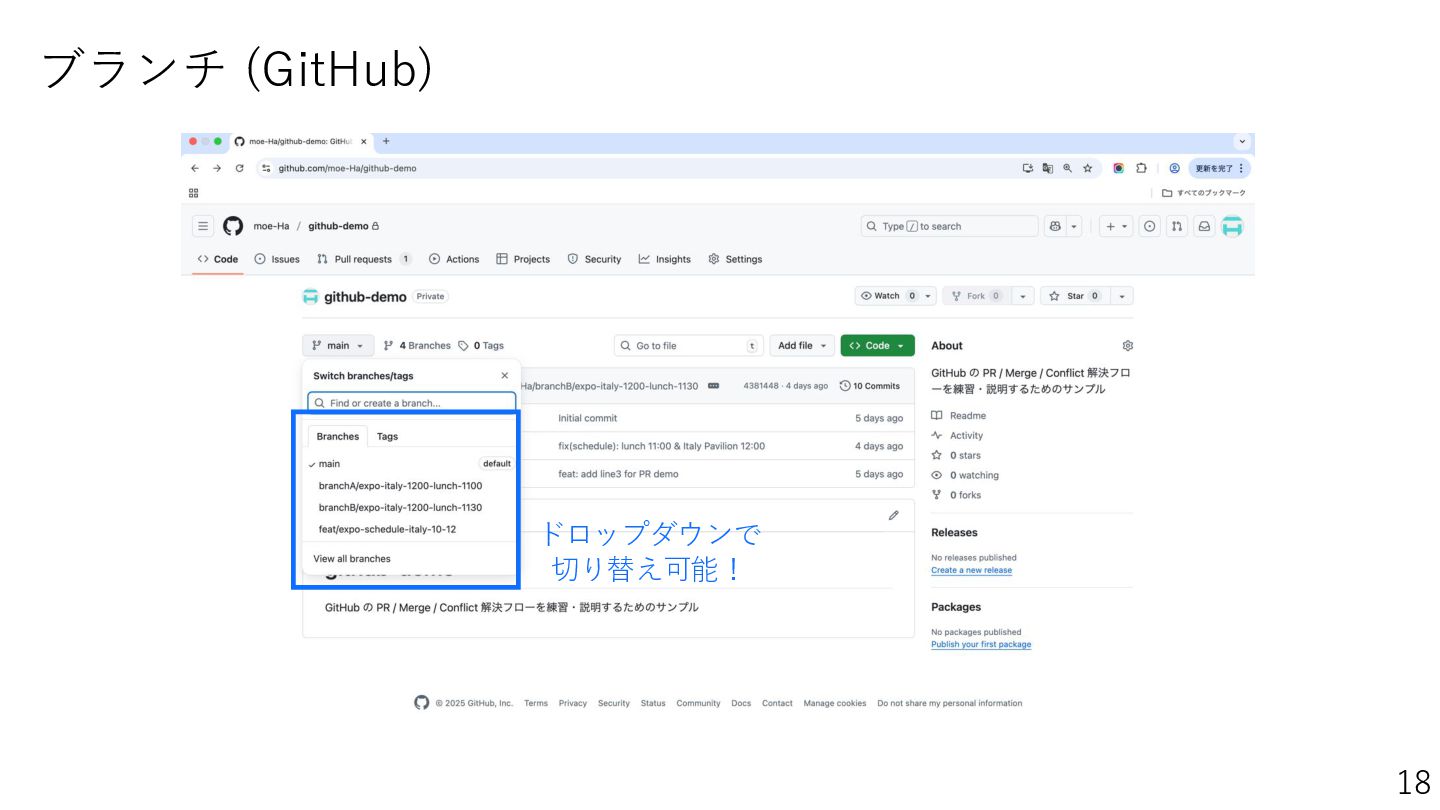Click the 'Go to file' search field
Screen dimensions: 1440x810
tap(689, 346)
